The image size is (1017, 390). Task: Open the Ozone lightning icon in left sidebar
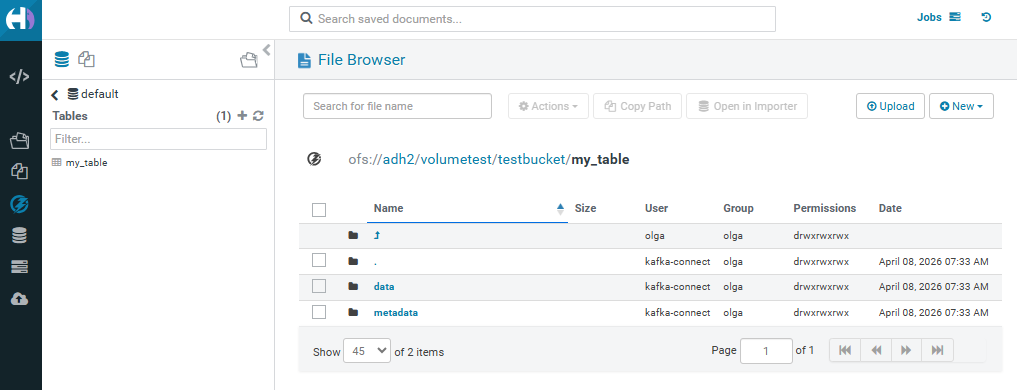pyautogui.click(x=19, y=204)
